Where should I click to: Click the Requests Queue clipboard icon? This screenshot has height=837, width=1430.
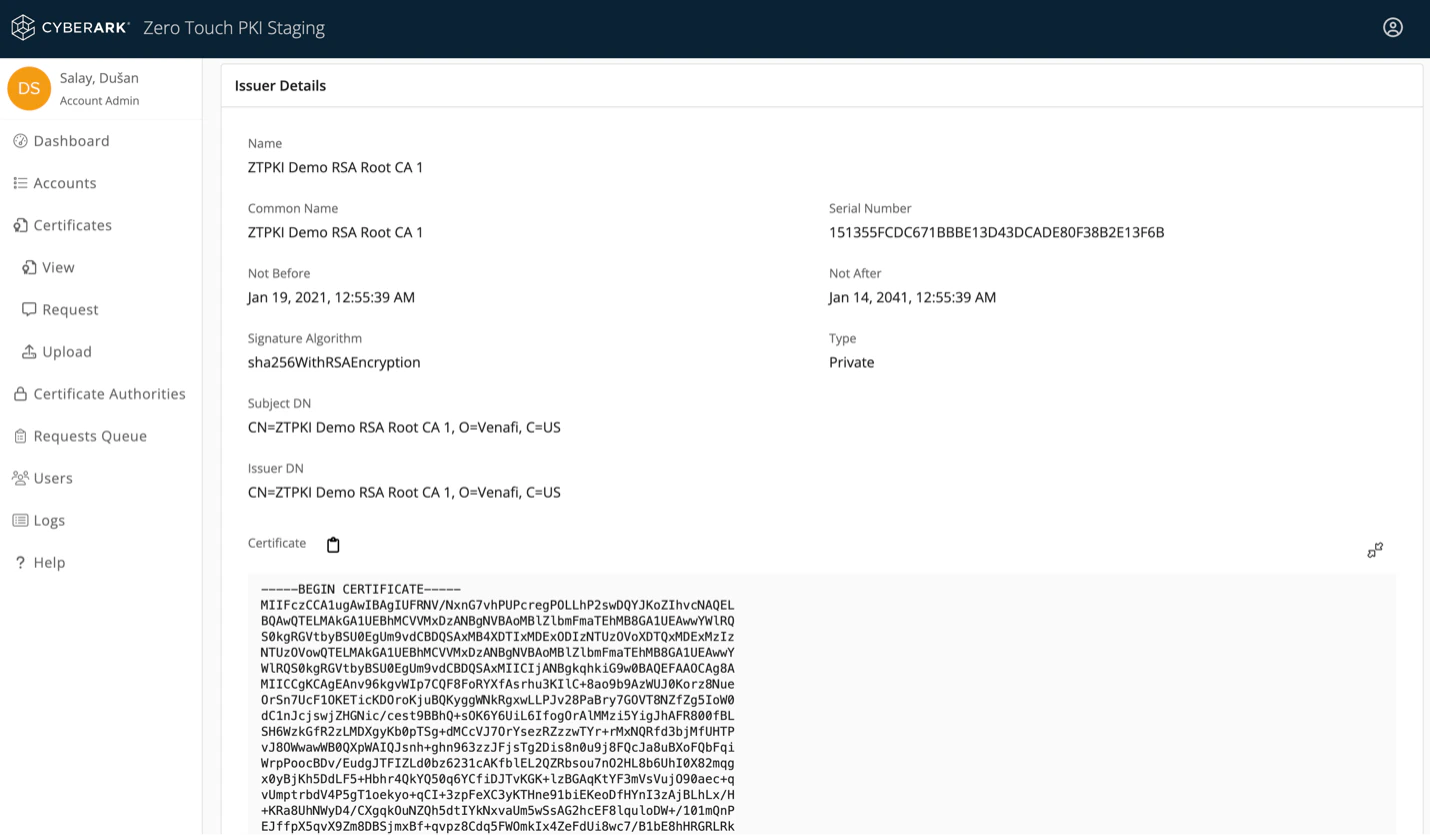click(x=20, y=436)
